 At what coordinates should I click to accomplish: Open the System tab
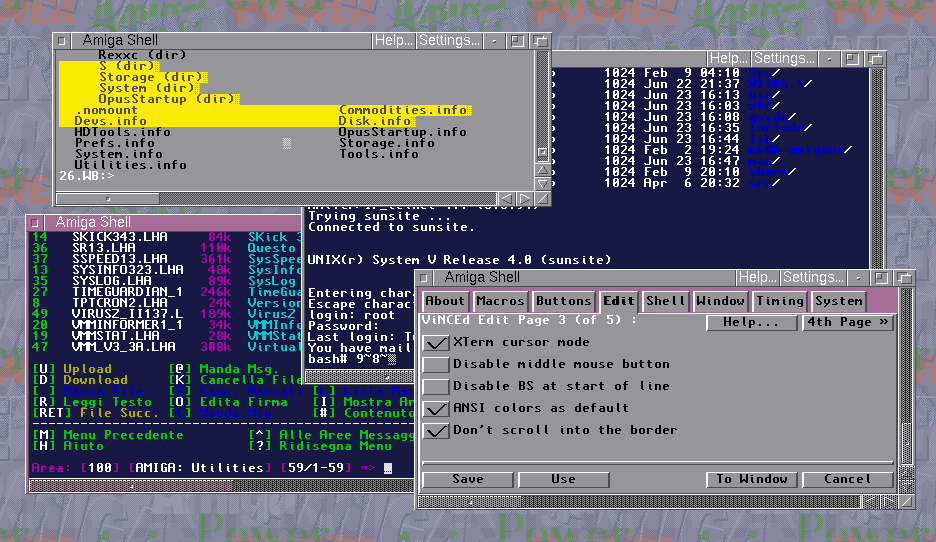tap(839, 301)
